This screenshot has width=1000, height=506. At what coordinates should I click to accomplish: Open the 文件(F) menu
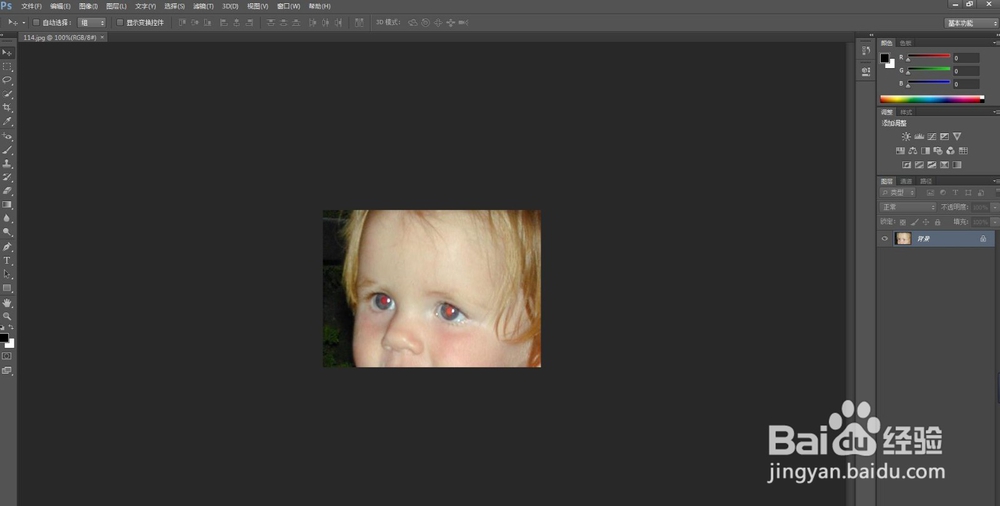[31, 6]
